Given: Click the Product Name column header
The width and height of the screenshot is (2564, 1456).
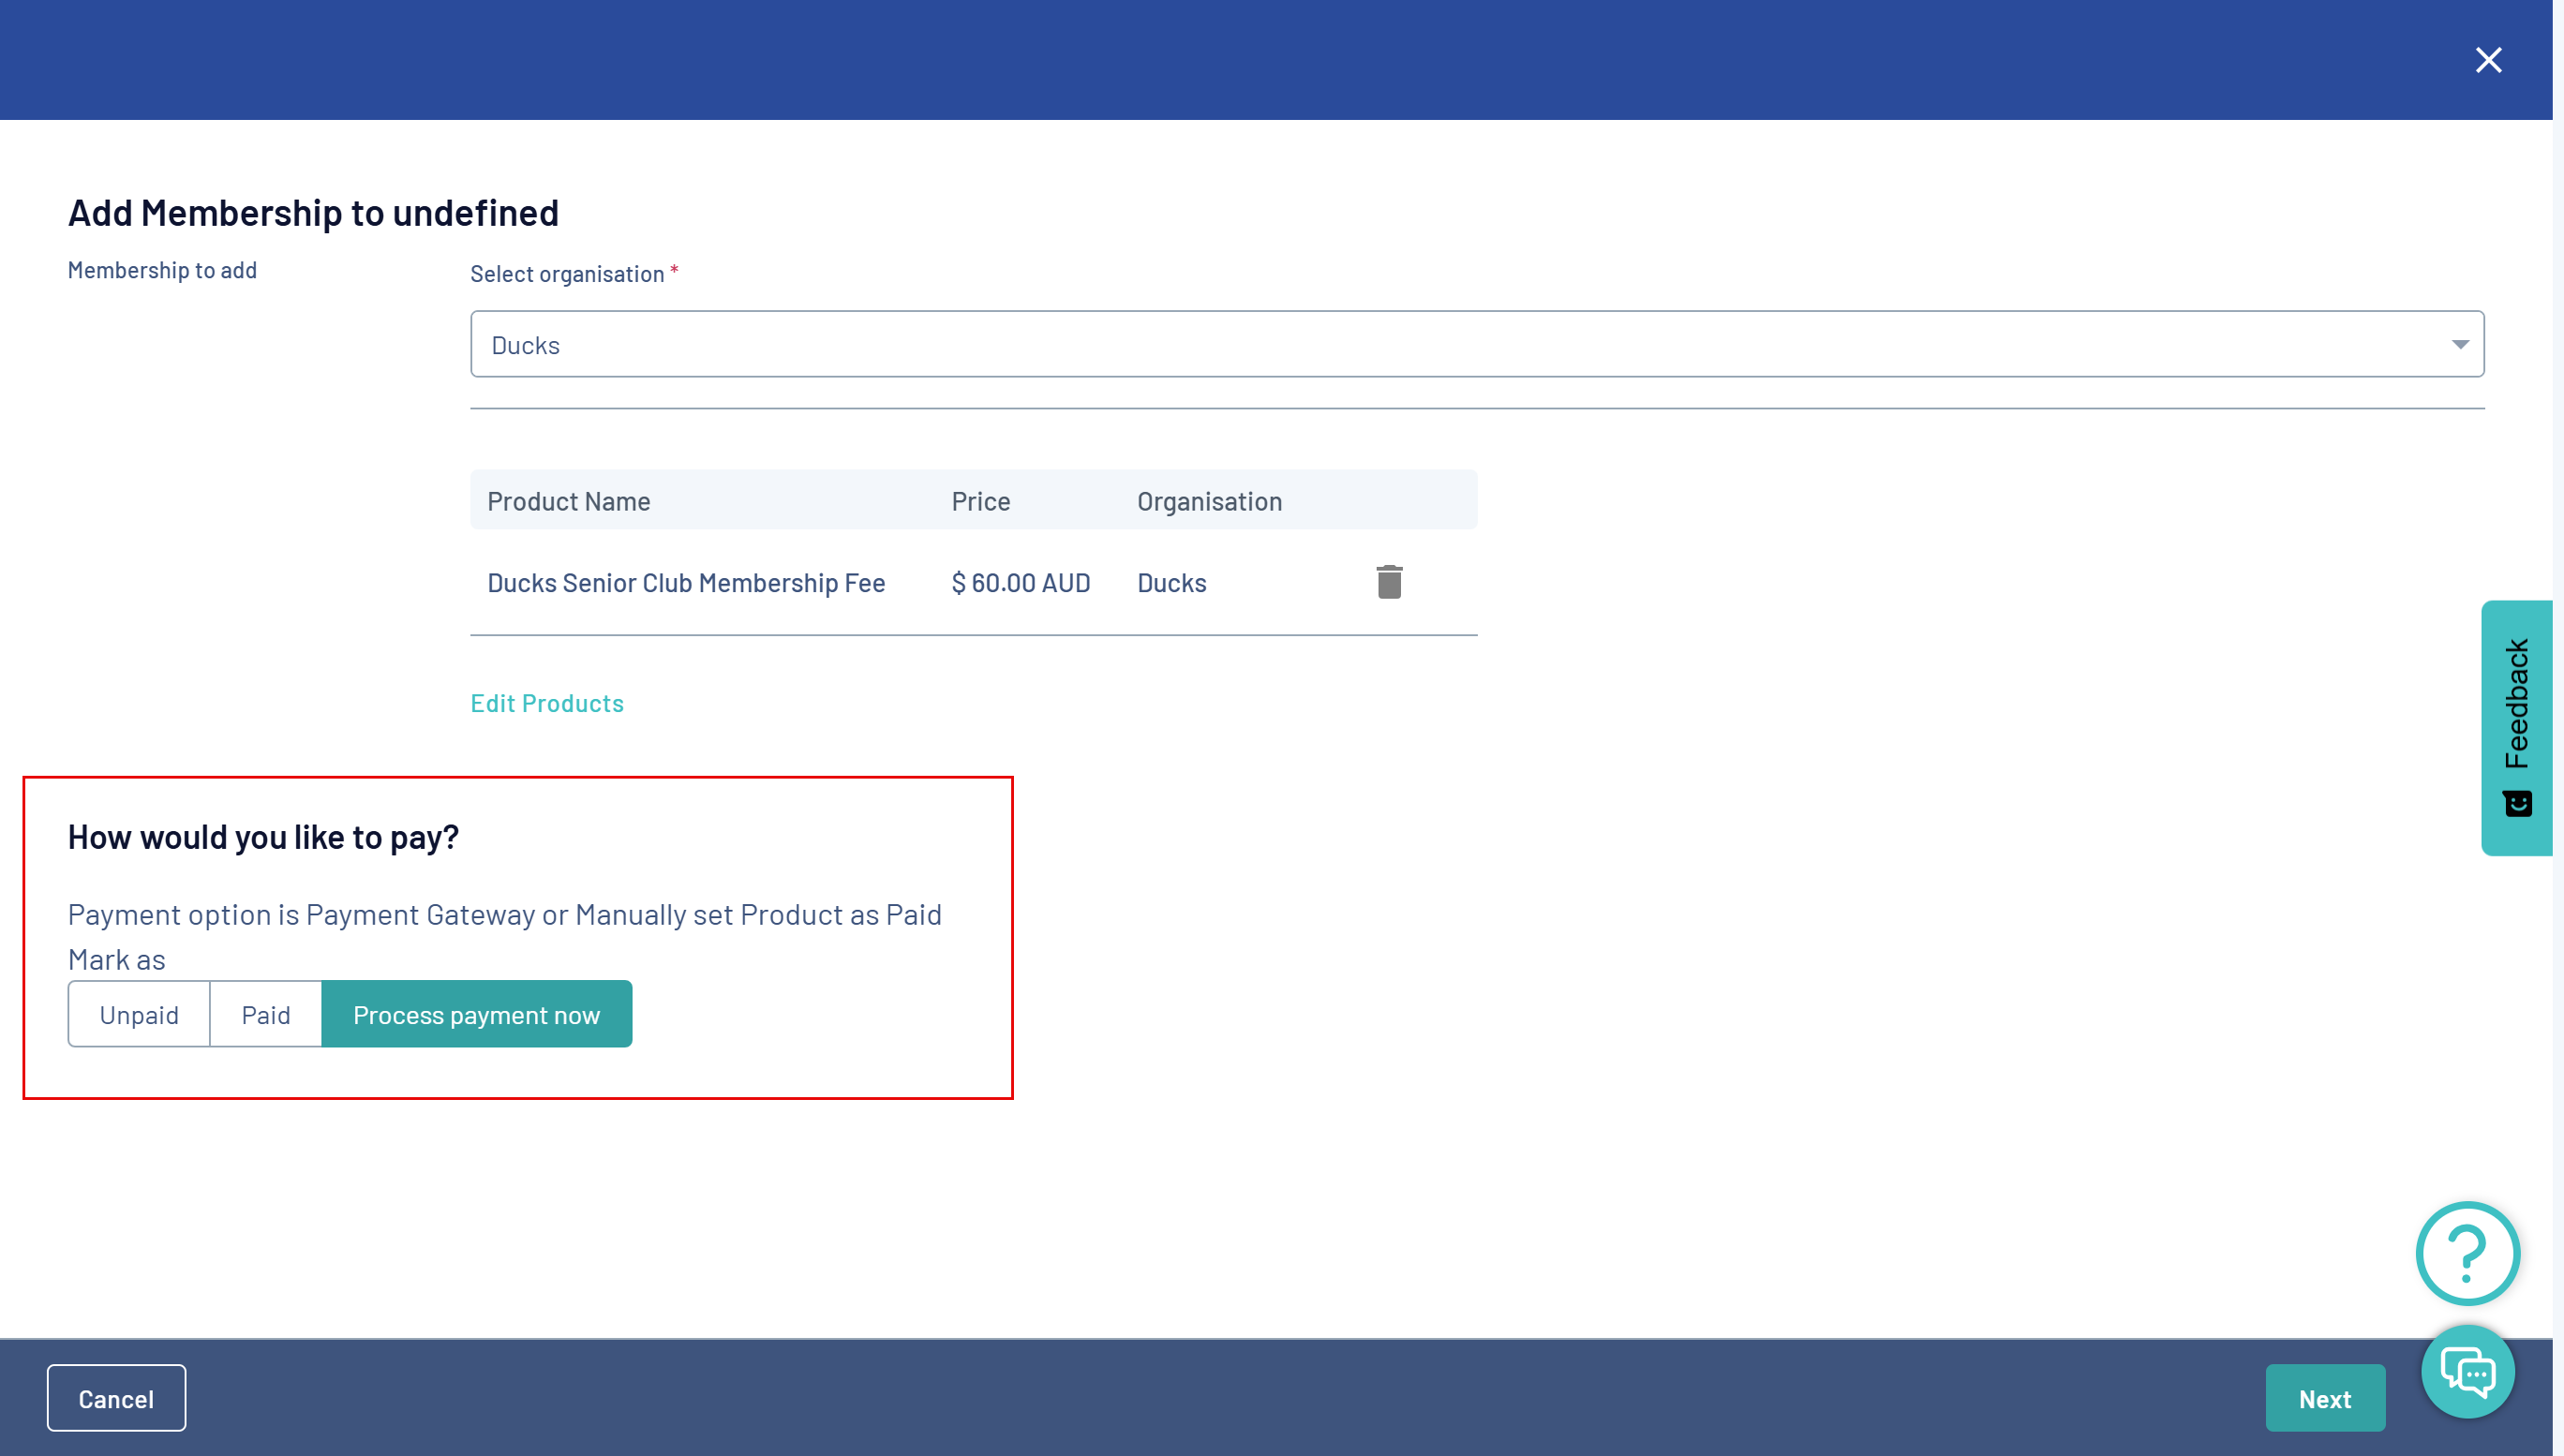Looking at the screenshot, I should point(568,501).
